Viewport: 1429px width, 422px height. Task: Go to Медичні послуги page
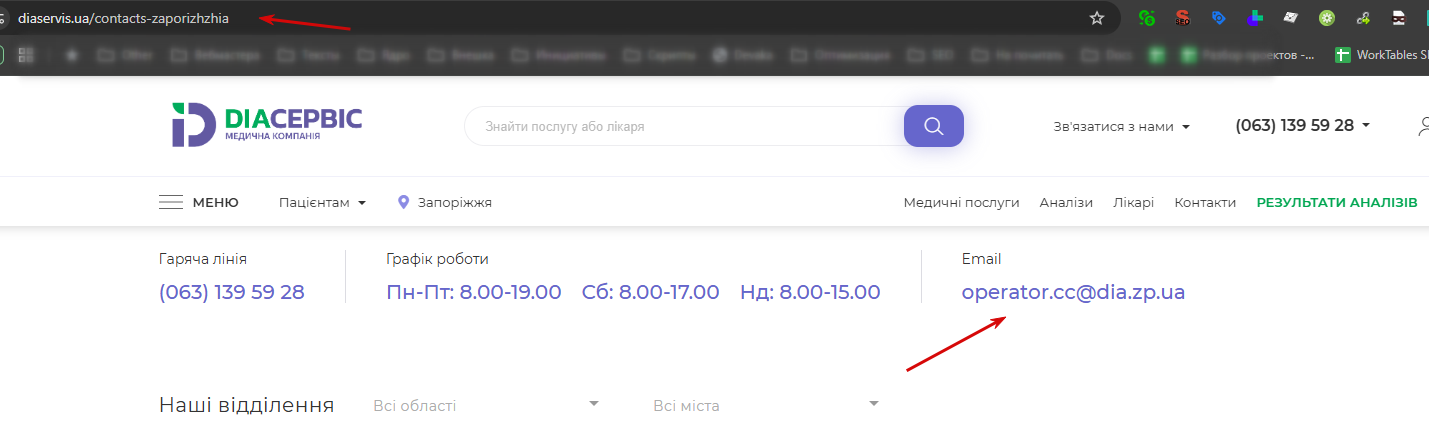pyautogui.click(x=961, y=202)
